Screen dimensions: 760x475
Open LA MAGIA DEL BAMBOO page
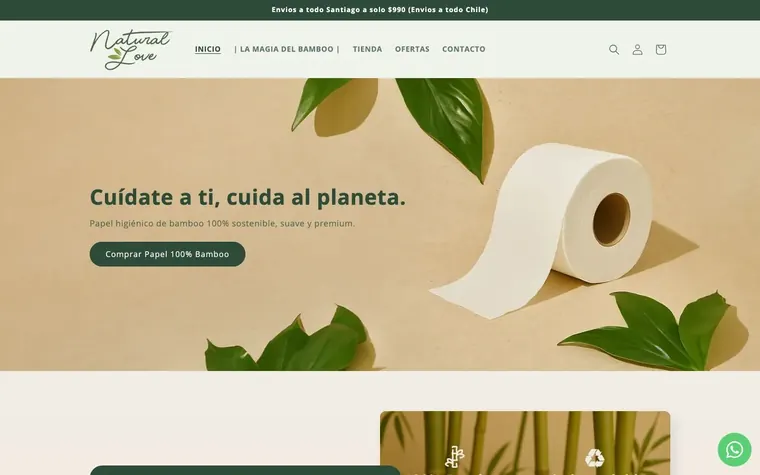(x=287, y=49)
